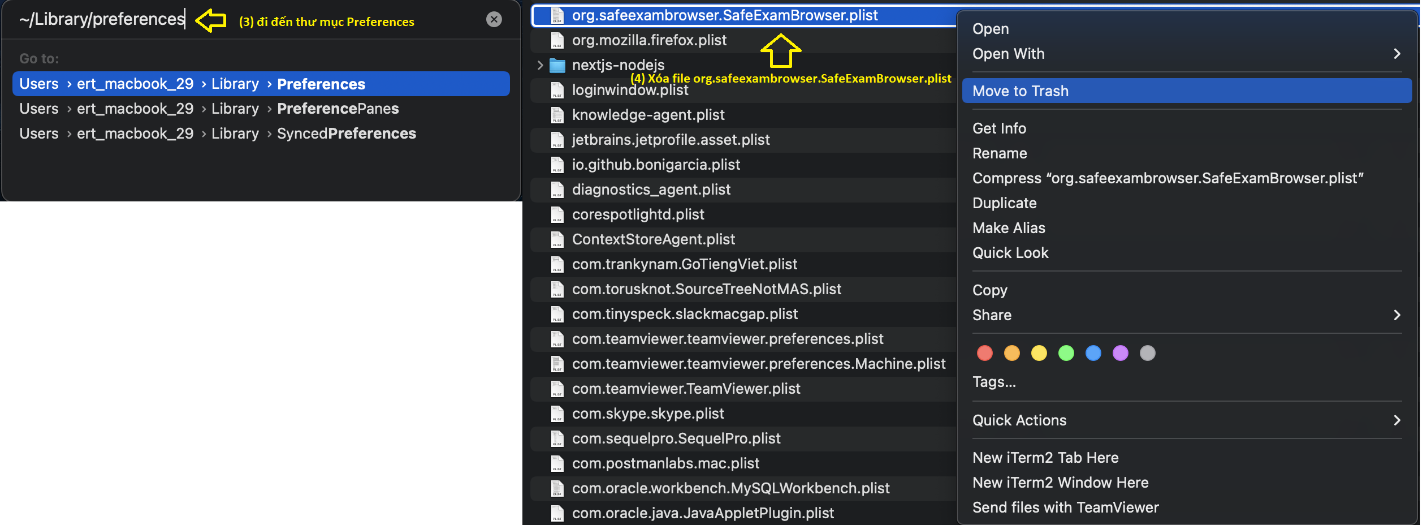
Task: Apply the red color tag
Action: click(985, 353)
